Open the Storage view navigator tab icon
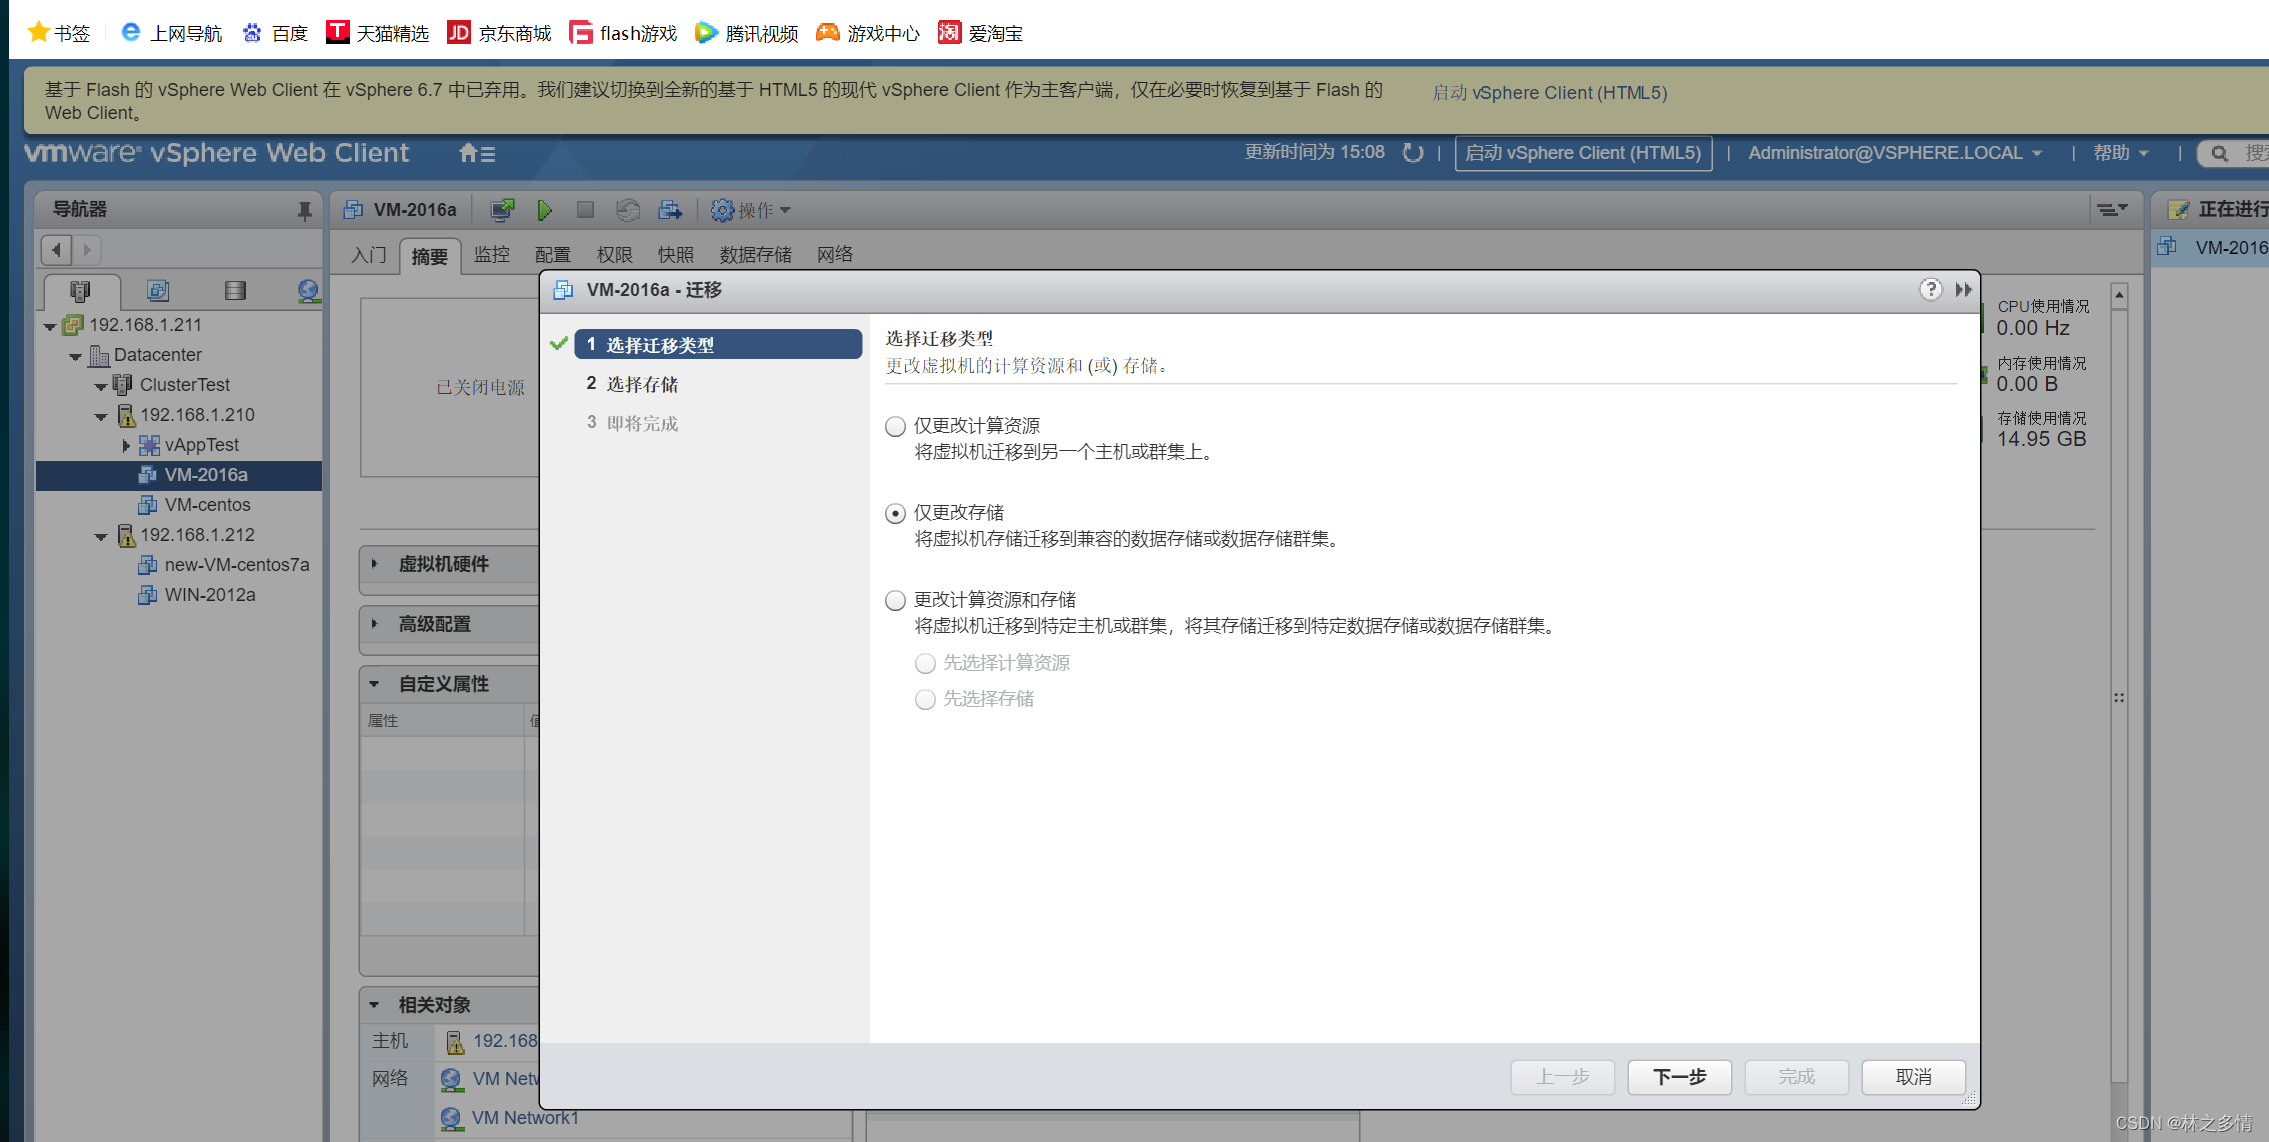 [235, 291]
